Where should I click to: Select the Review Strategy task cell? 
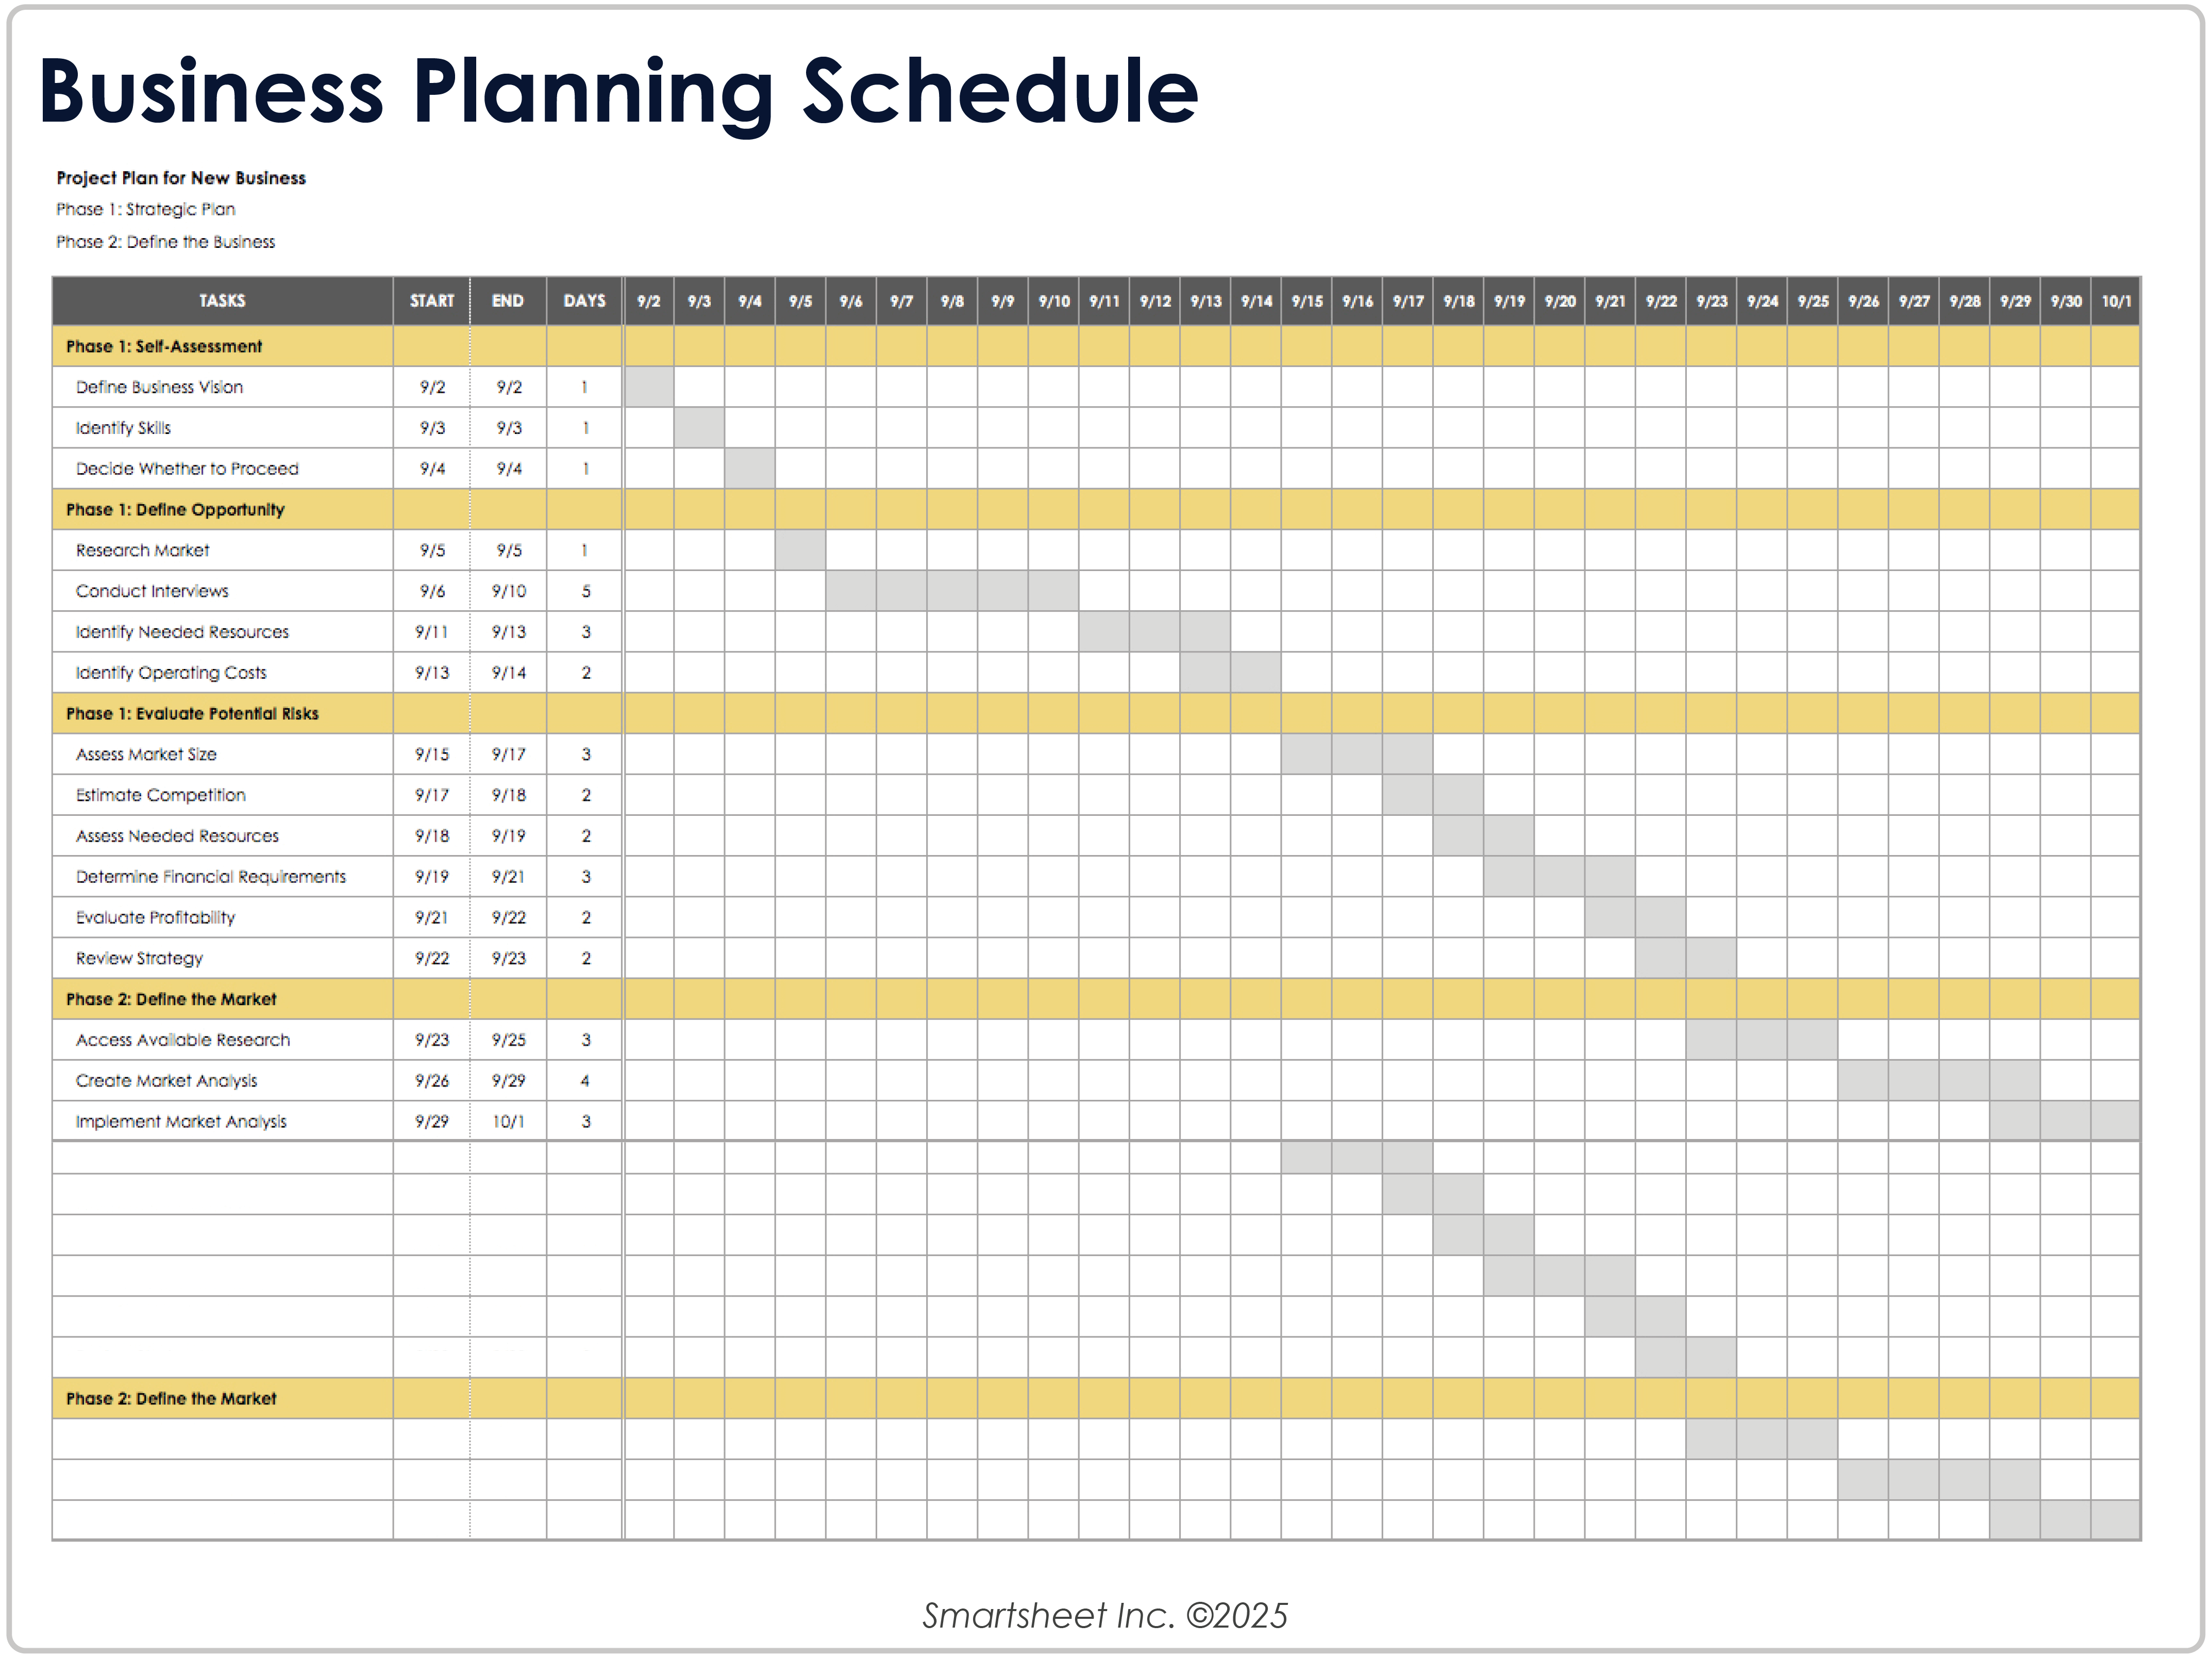(x=139, y=958)
